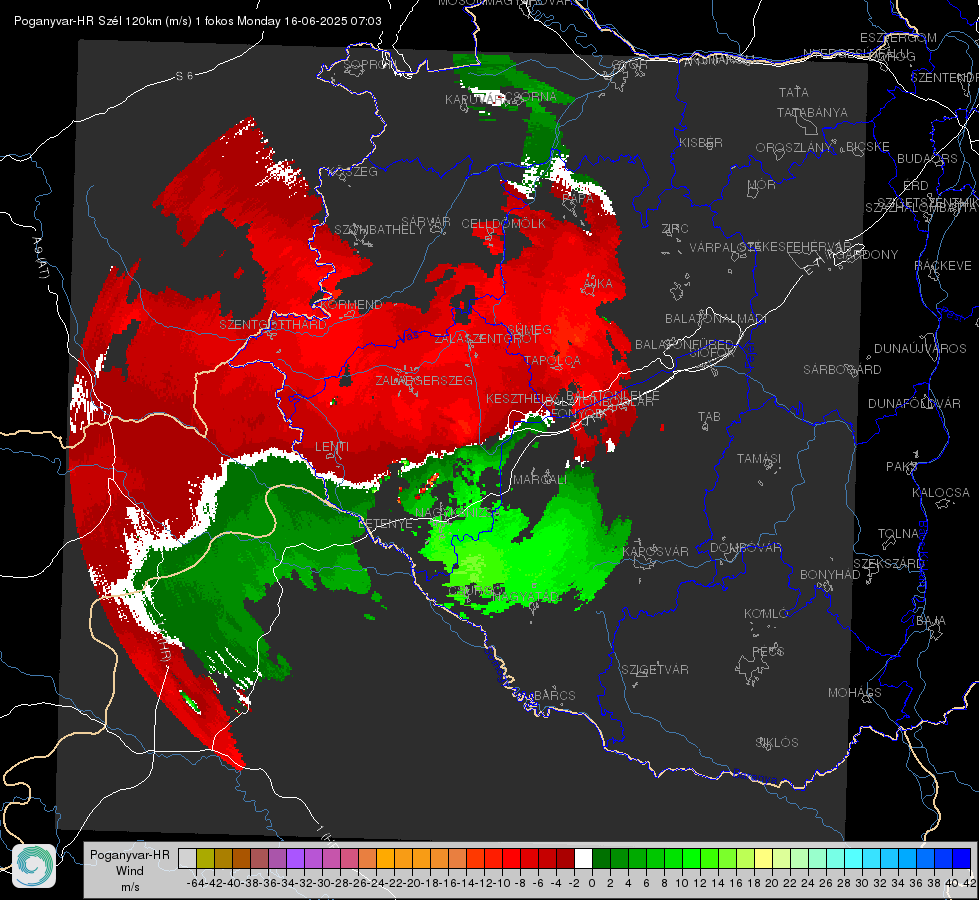979x900 pixels.
Task: Click the ZIRC town label
Action: (675, 229)
